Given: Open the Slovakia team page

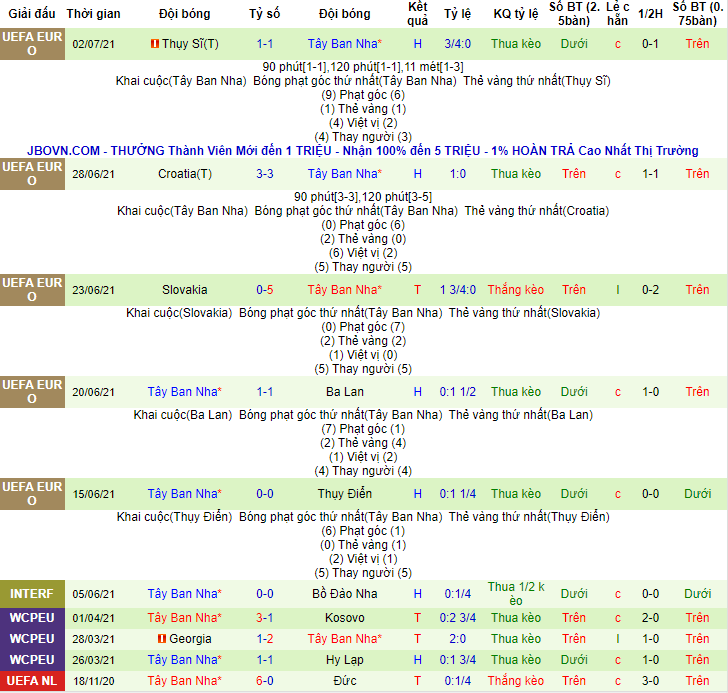Looking at the screenshot, I should click(x=185, y=290).
